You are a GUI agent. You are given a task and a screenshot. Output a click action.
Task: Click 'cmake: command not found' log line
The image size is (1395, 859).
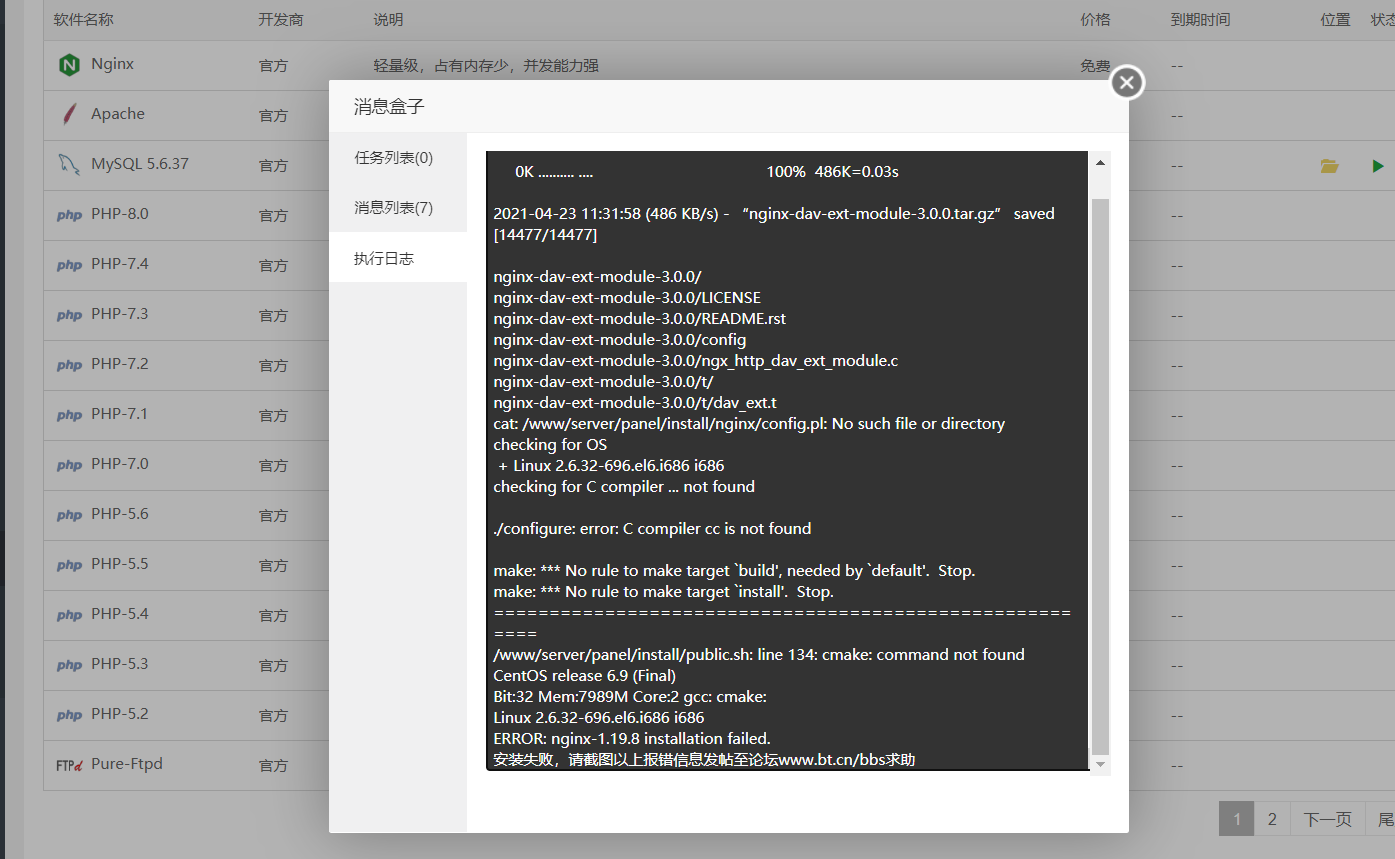tap(759, 655)
